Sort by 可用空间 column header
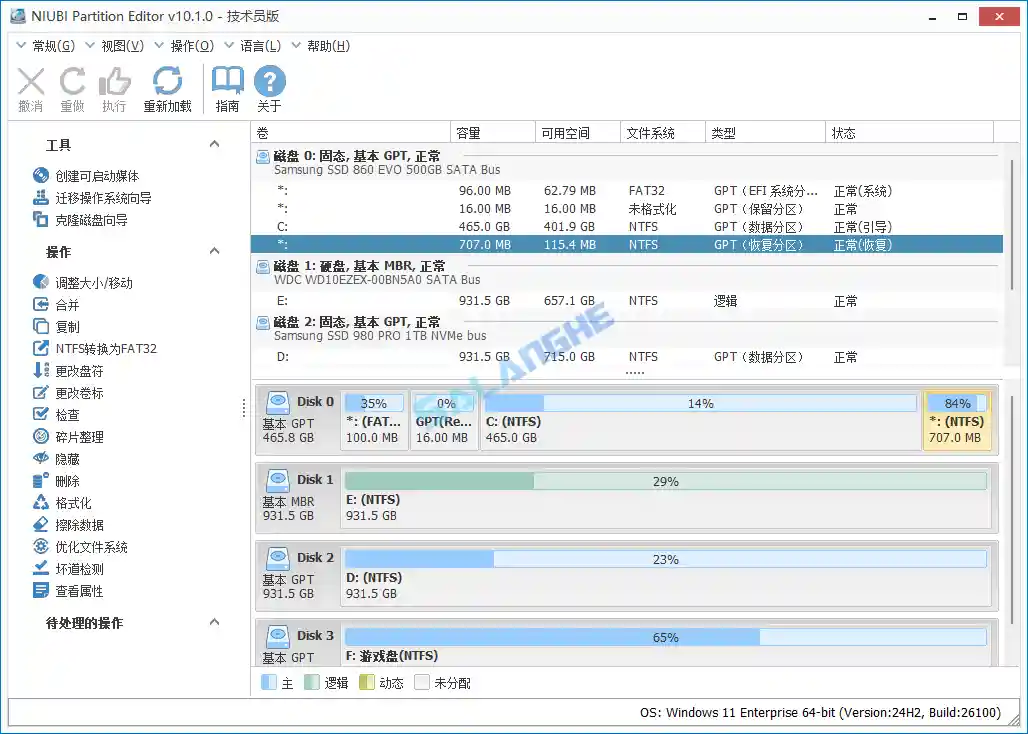 point(578,133)
